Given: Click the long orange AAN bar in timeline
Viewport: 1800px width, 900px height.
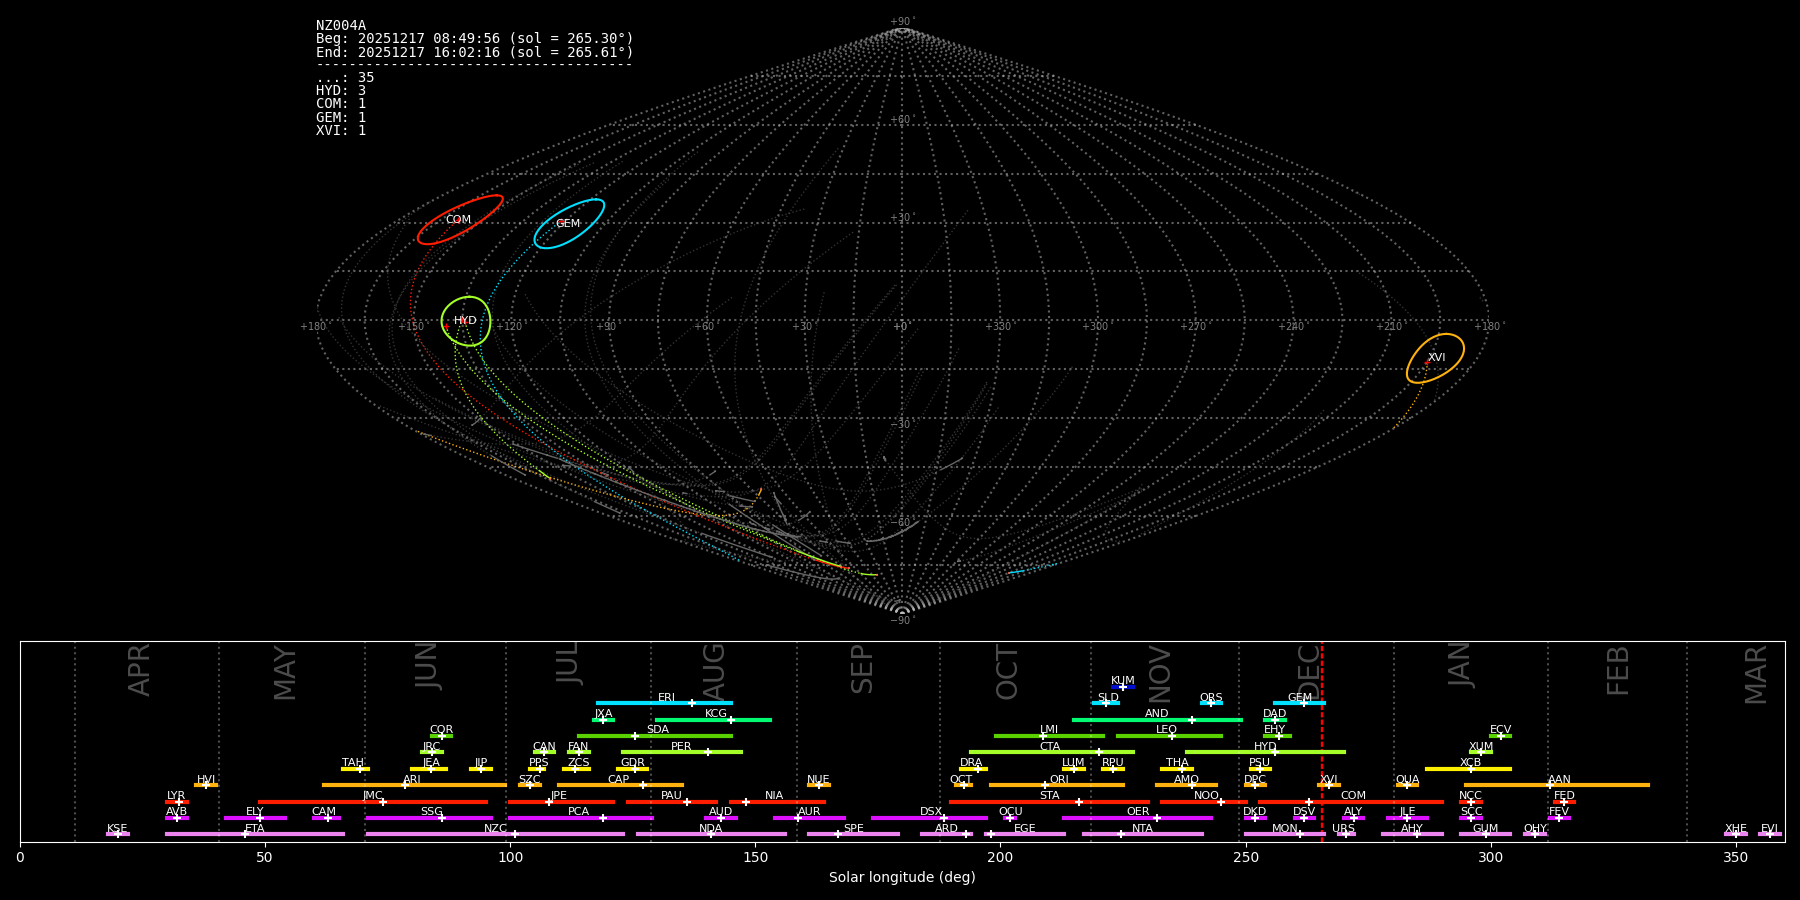Looking at the screenshot, I should [1557, 785].
